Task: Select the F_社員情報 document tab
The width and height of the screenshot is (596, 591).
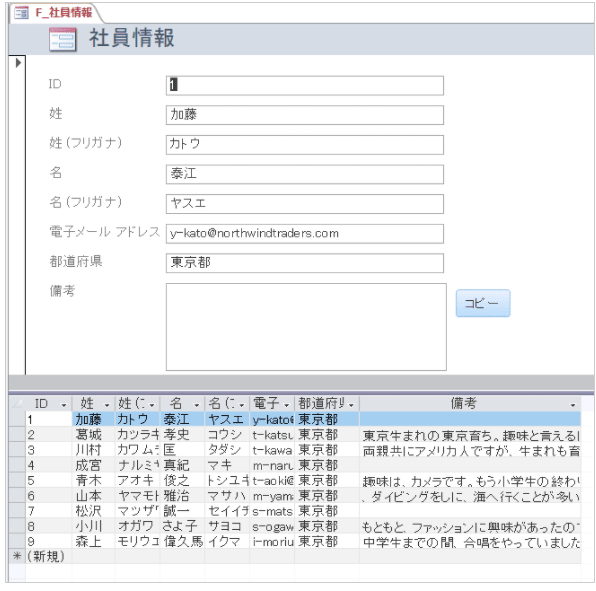Action: tap(55, 13)
